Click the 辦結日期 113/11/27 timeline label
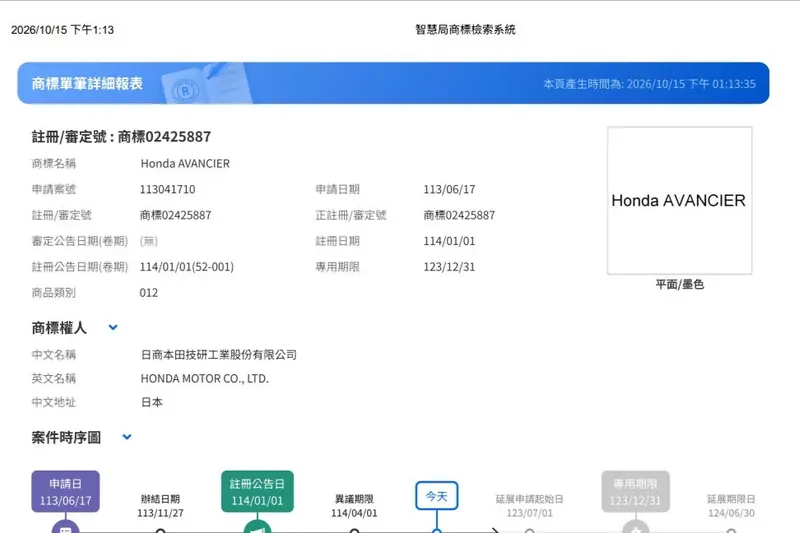 point(160,506)
